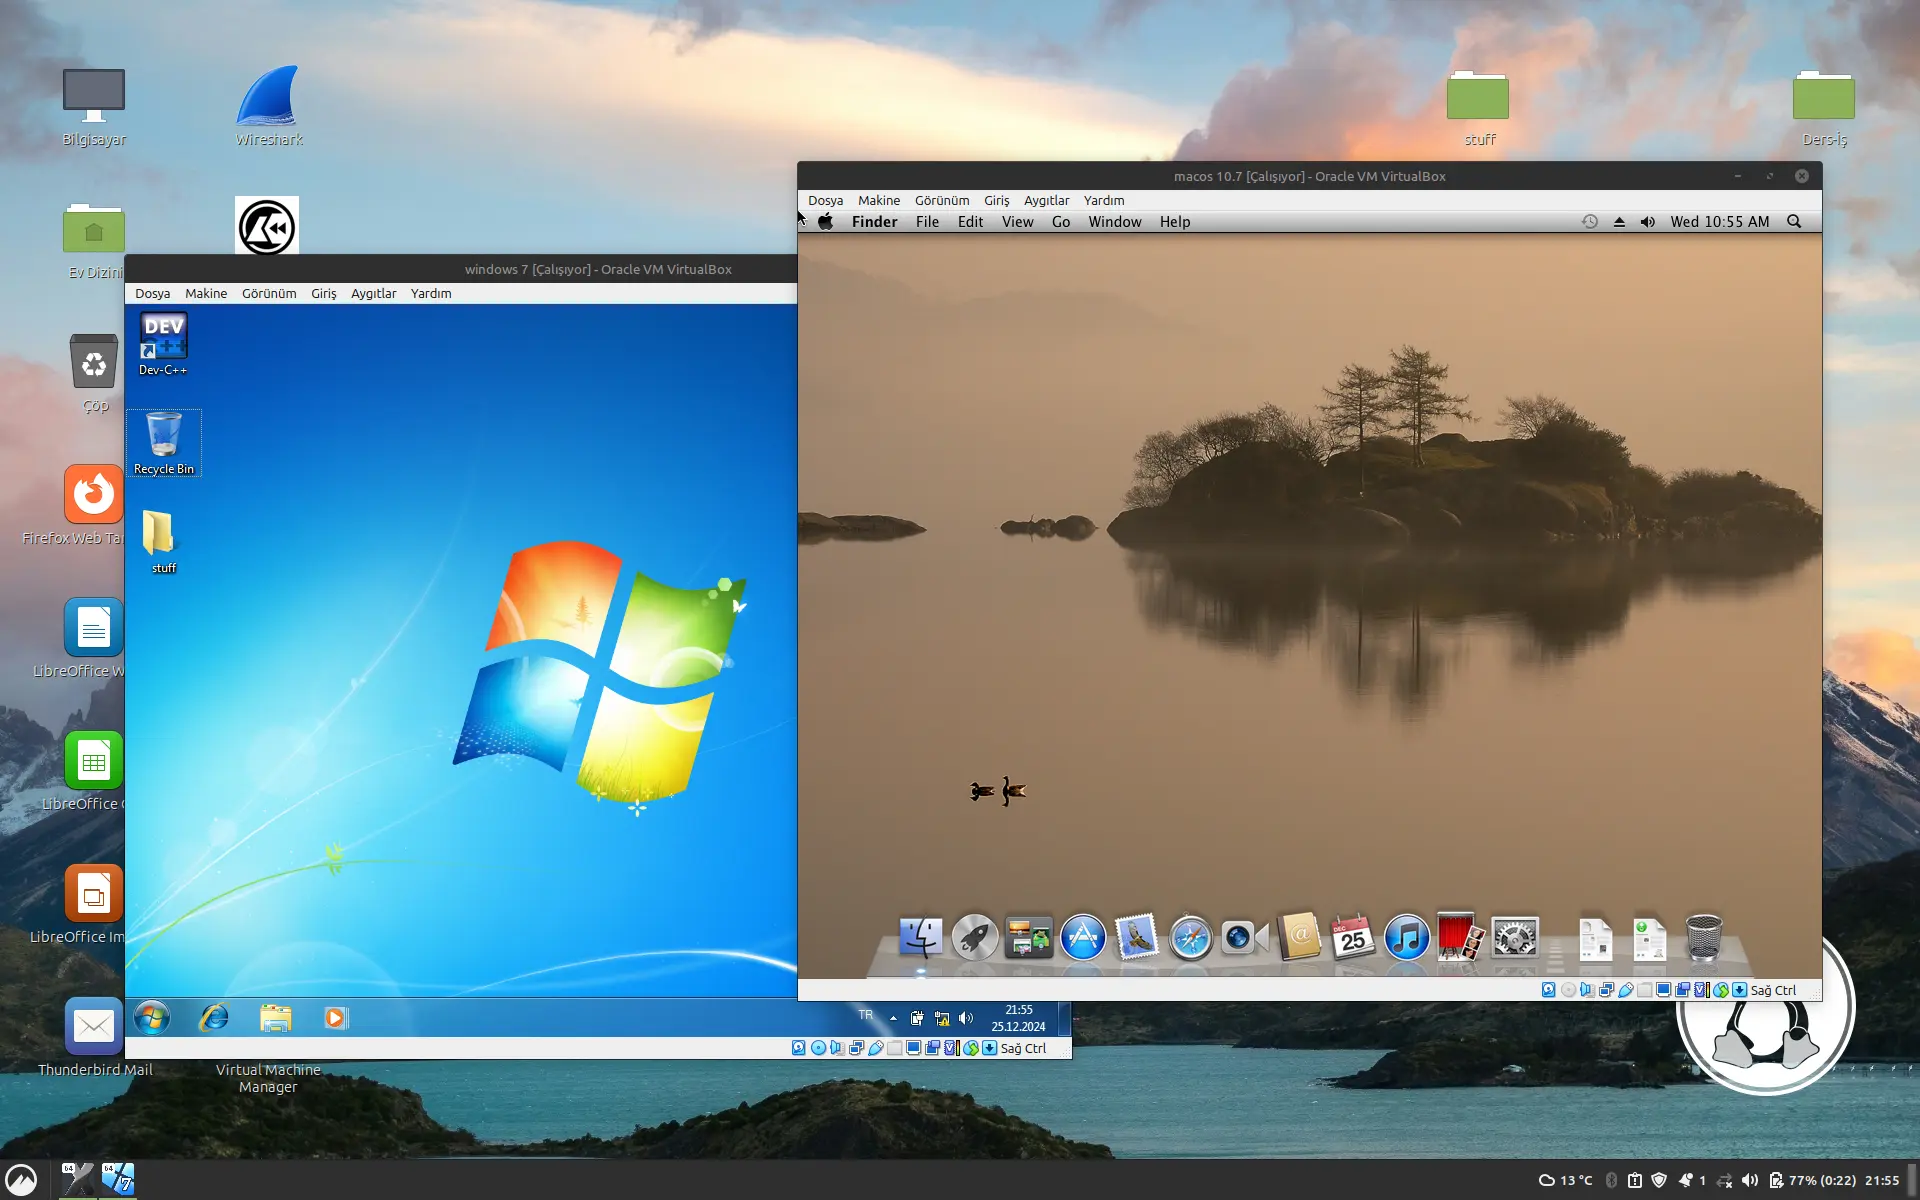Click the macOS clock Wed 10:55 AM
Image resolution: width=1920 pixels, height=1200 pixels.
pos(1719,222)
